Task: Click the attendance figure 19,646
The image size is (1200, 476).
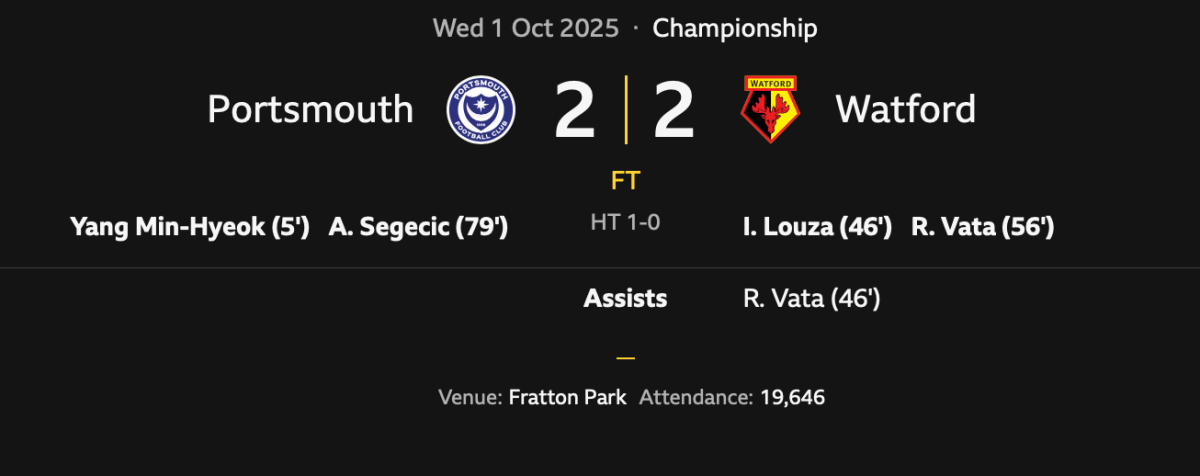Action: (x=792, y=397)
